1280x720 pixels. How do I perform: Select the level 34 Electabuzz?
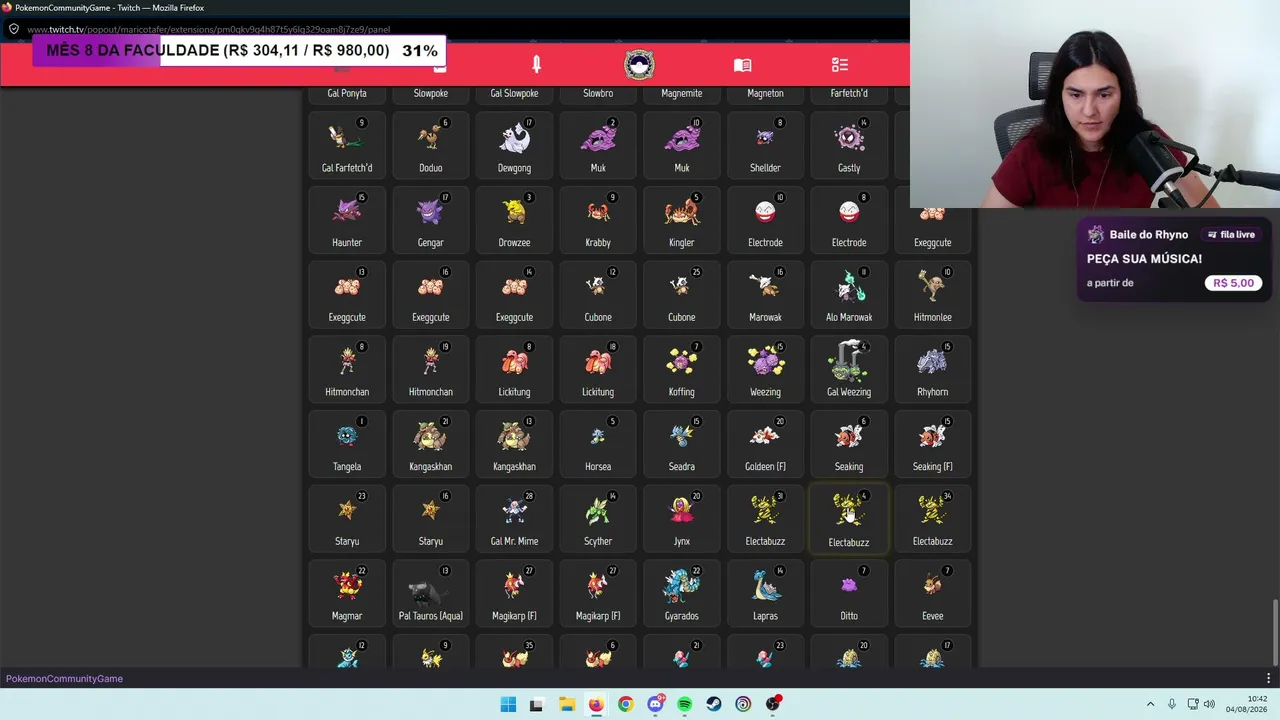click(x=932, y=519)
